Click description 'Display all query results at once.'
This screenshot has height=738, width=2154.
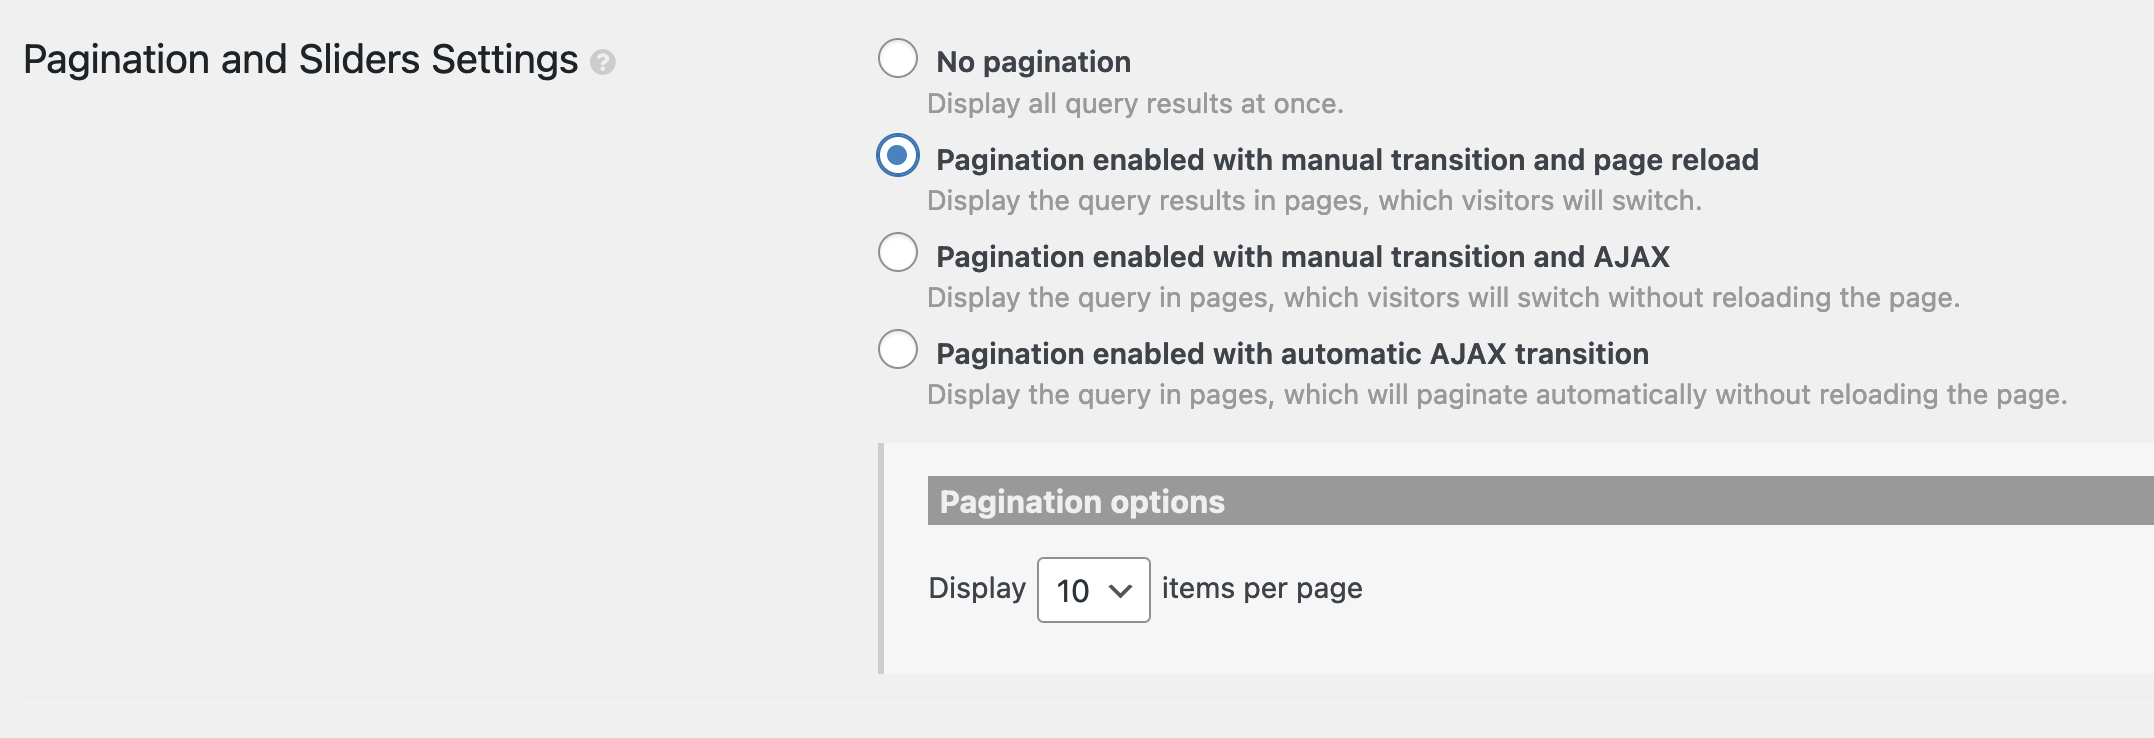click(x=1135, y=104)
